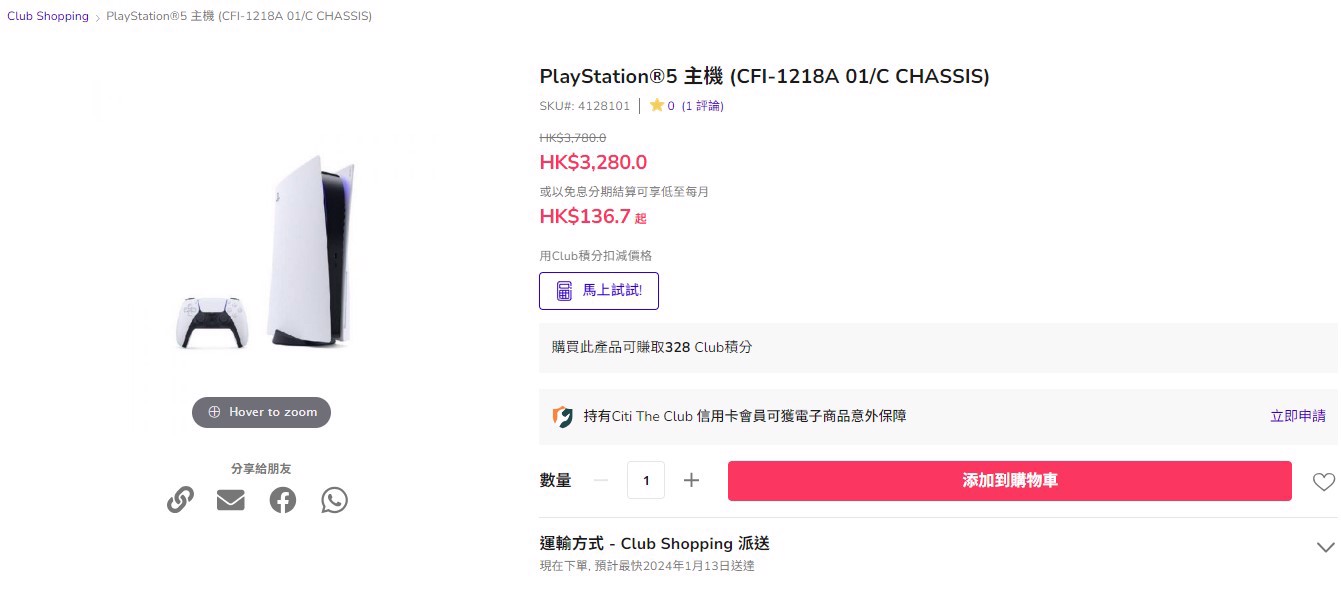Image resolution: width=1341 pixels, height=591 pixels.
Task: View the single customer review (1 評論)
Action: pyautogui.click(x=704, y=105)
